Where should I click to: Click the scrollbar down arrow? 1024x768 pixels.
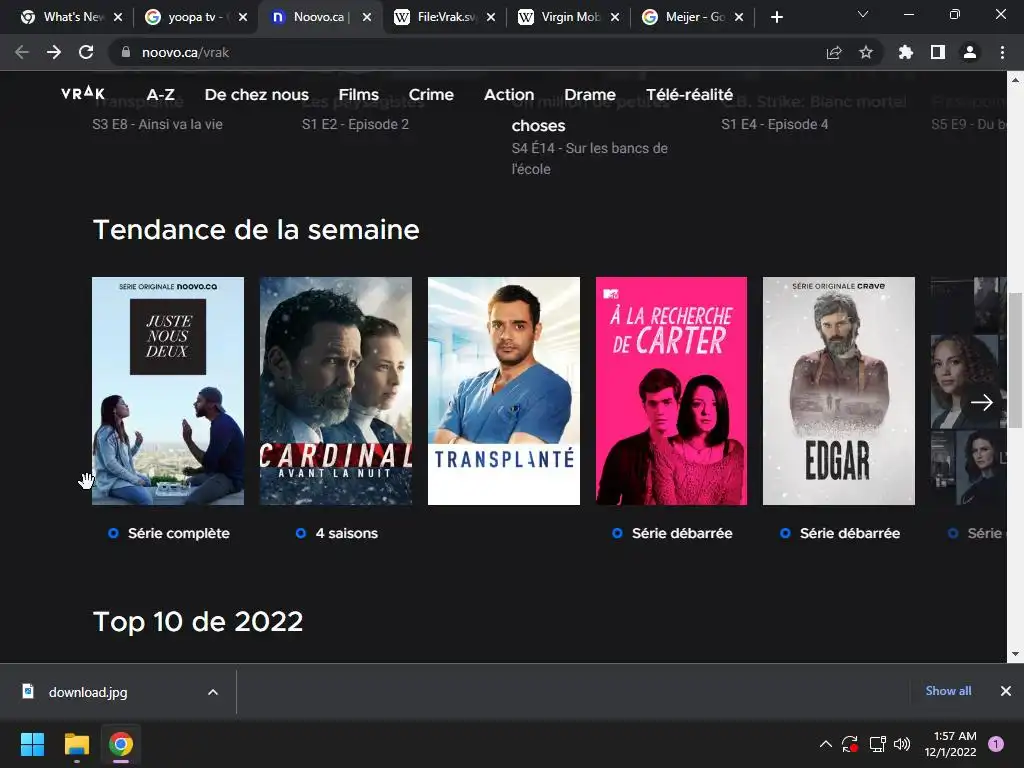click(1015, 654)
